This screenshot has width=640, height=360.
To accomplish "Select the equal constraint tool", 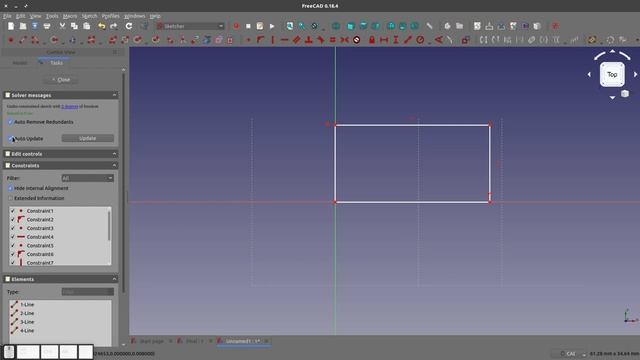I will coord(333,40).
